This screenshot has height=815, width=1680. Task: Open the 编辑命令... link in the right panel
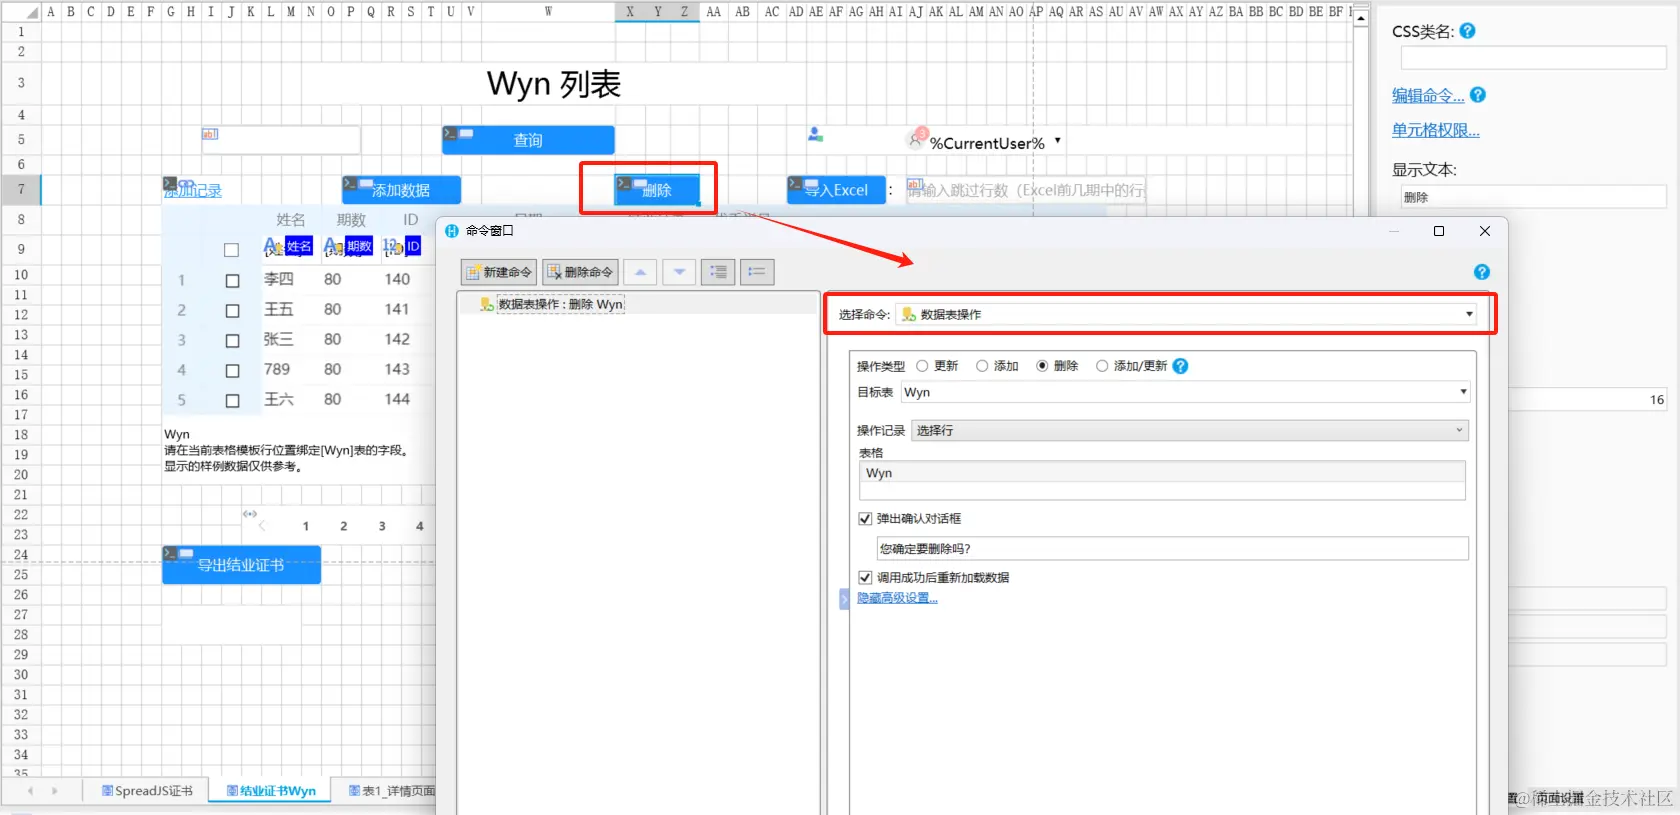pos(1428,96)
